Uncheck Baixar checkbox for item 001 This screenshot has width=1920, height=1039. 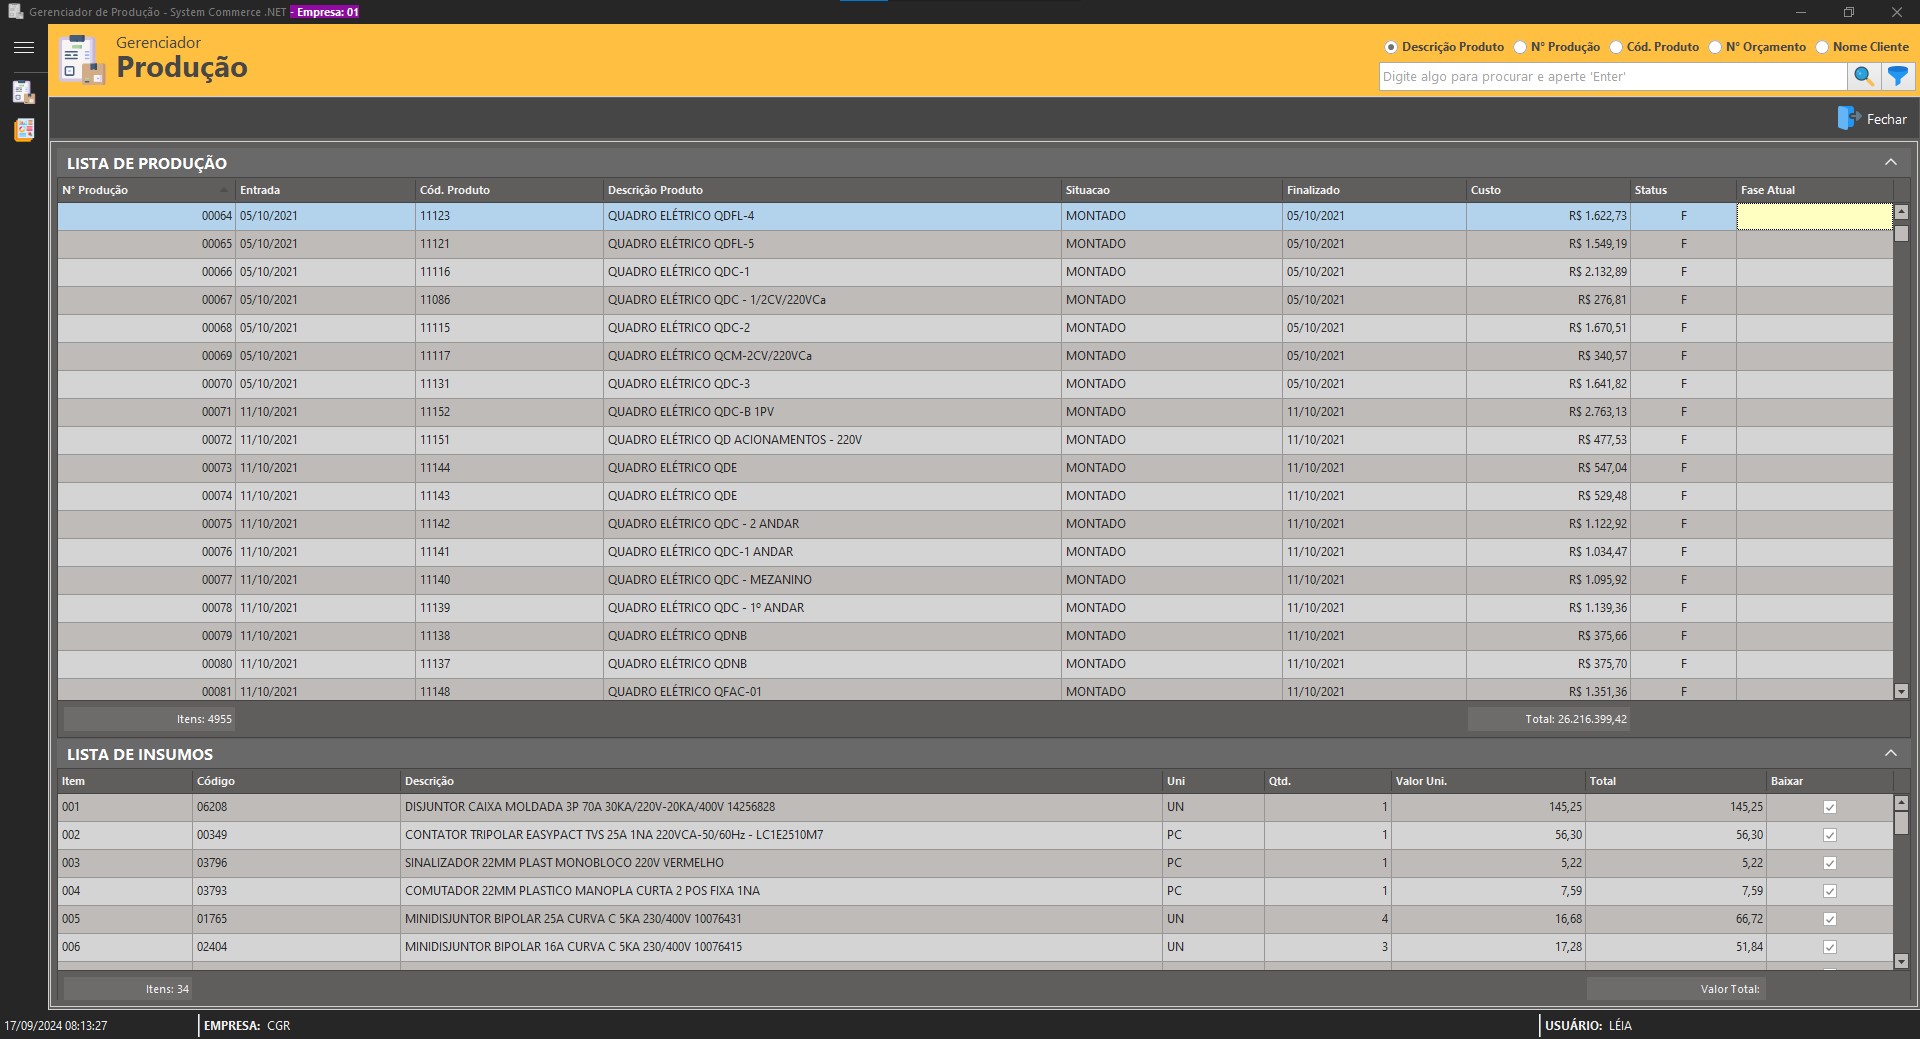coord(1830,807)
